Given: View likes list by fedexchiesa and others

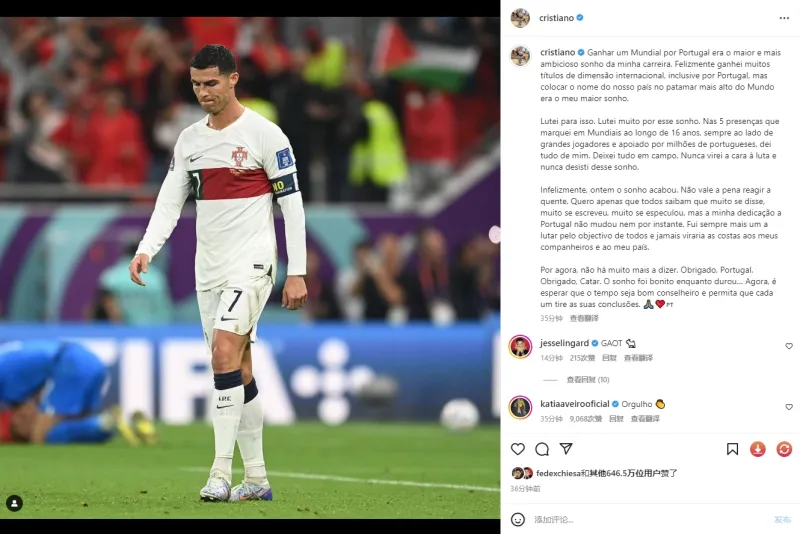Looking at the screenshot, I should (607, 473).
